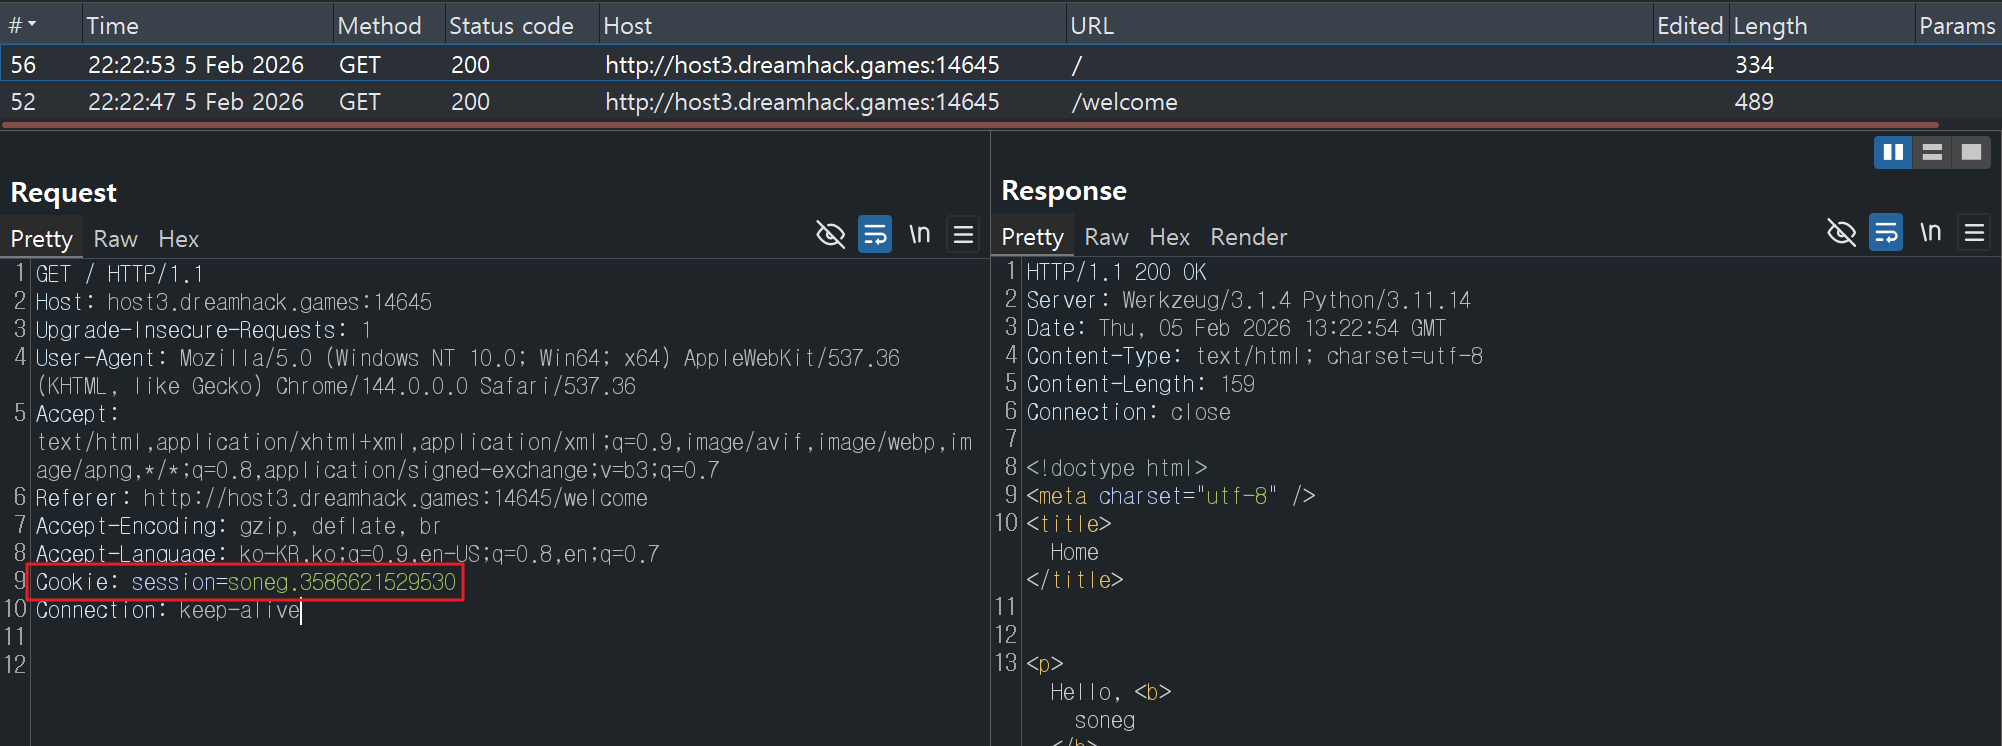Toggle word wrap in Response panel
2002x746 pixels.
[x=1886, y=233]
